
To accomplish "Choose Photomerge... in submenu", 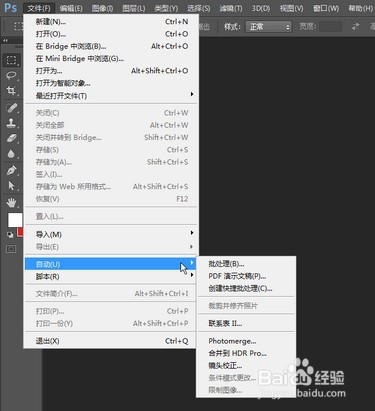I will (247, 341).
